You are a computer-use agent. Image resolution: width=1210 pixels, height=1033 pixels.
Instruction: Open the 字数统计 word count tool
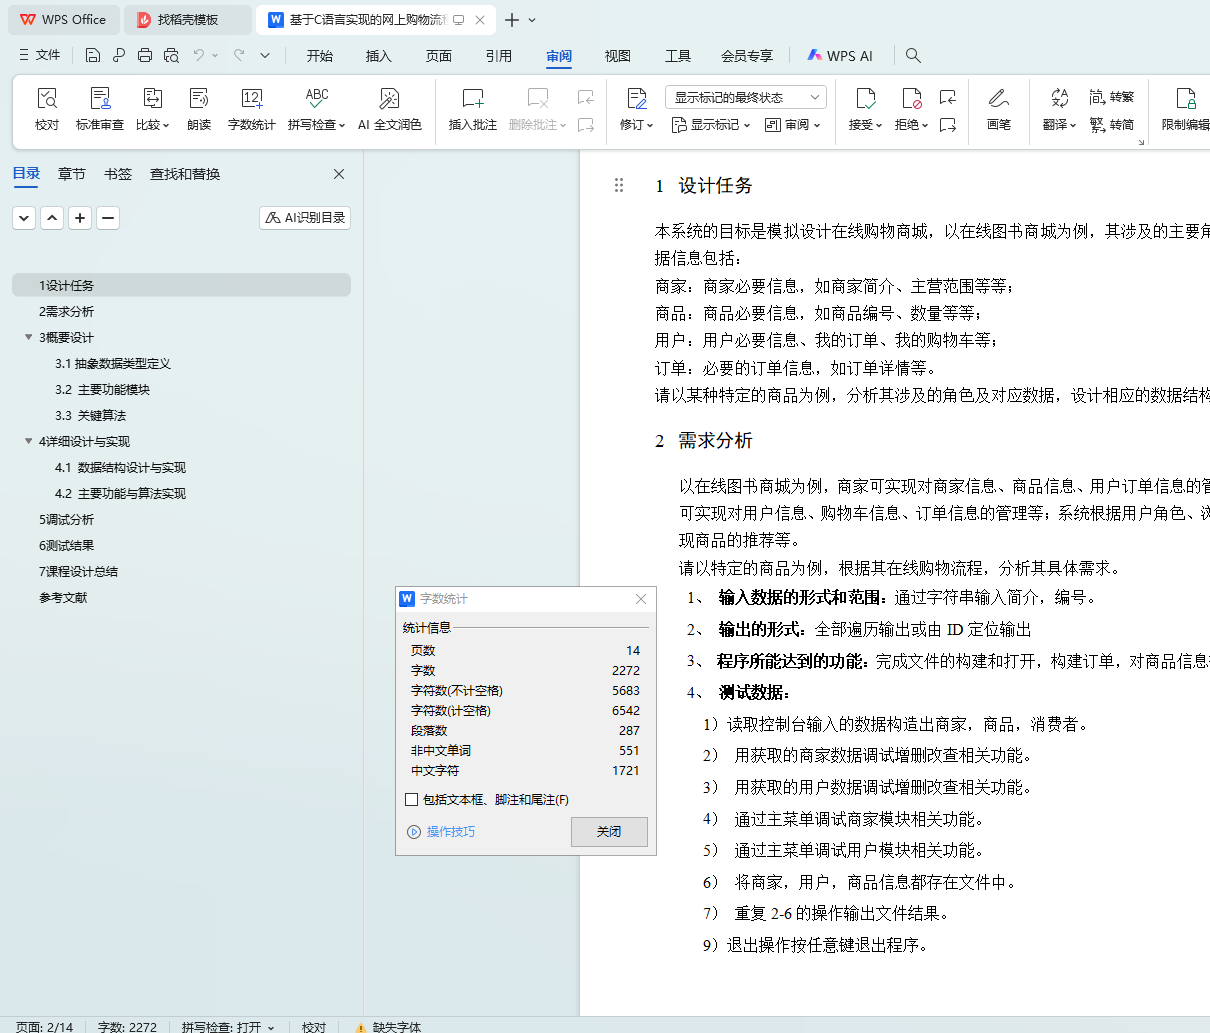(251, 109)
